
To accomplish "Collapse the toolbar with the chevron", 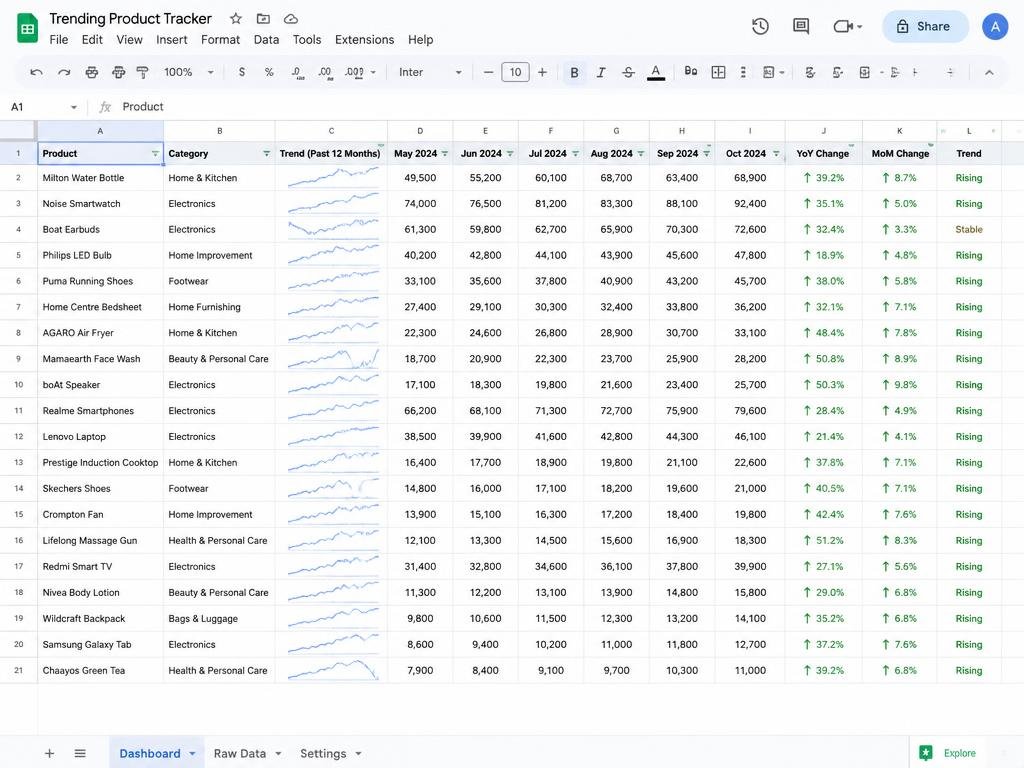I will click(989, 72).
